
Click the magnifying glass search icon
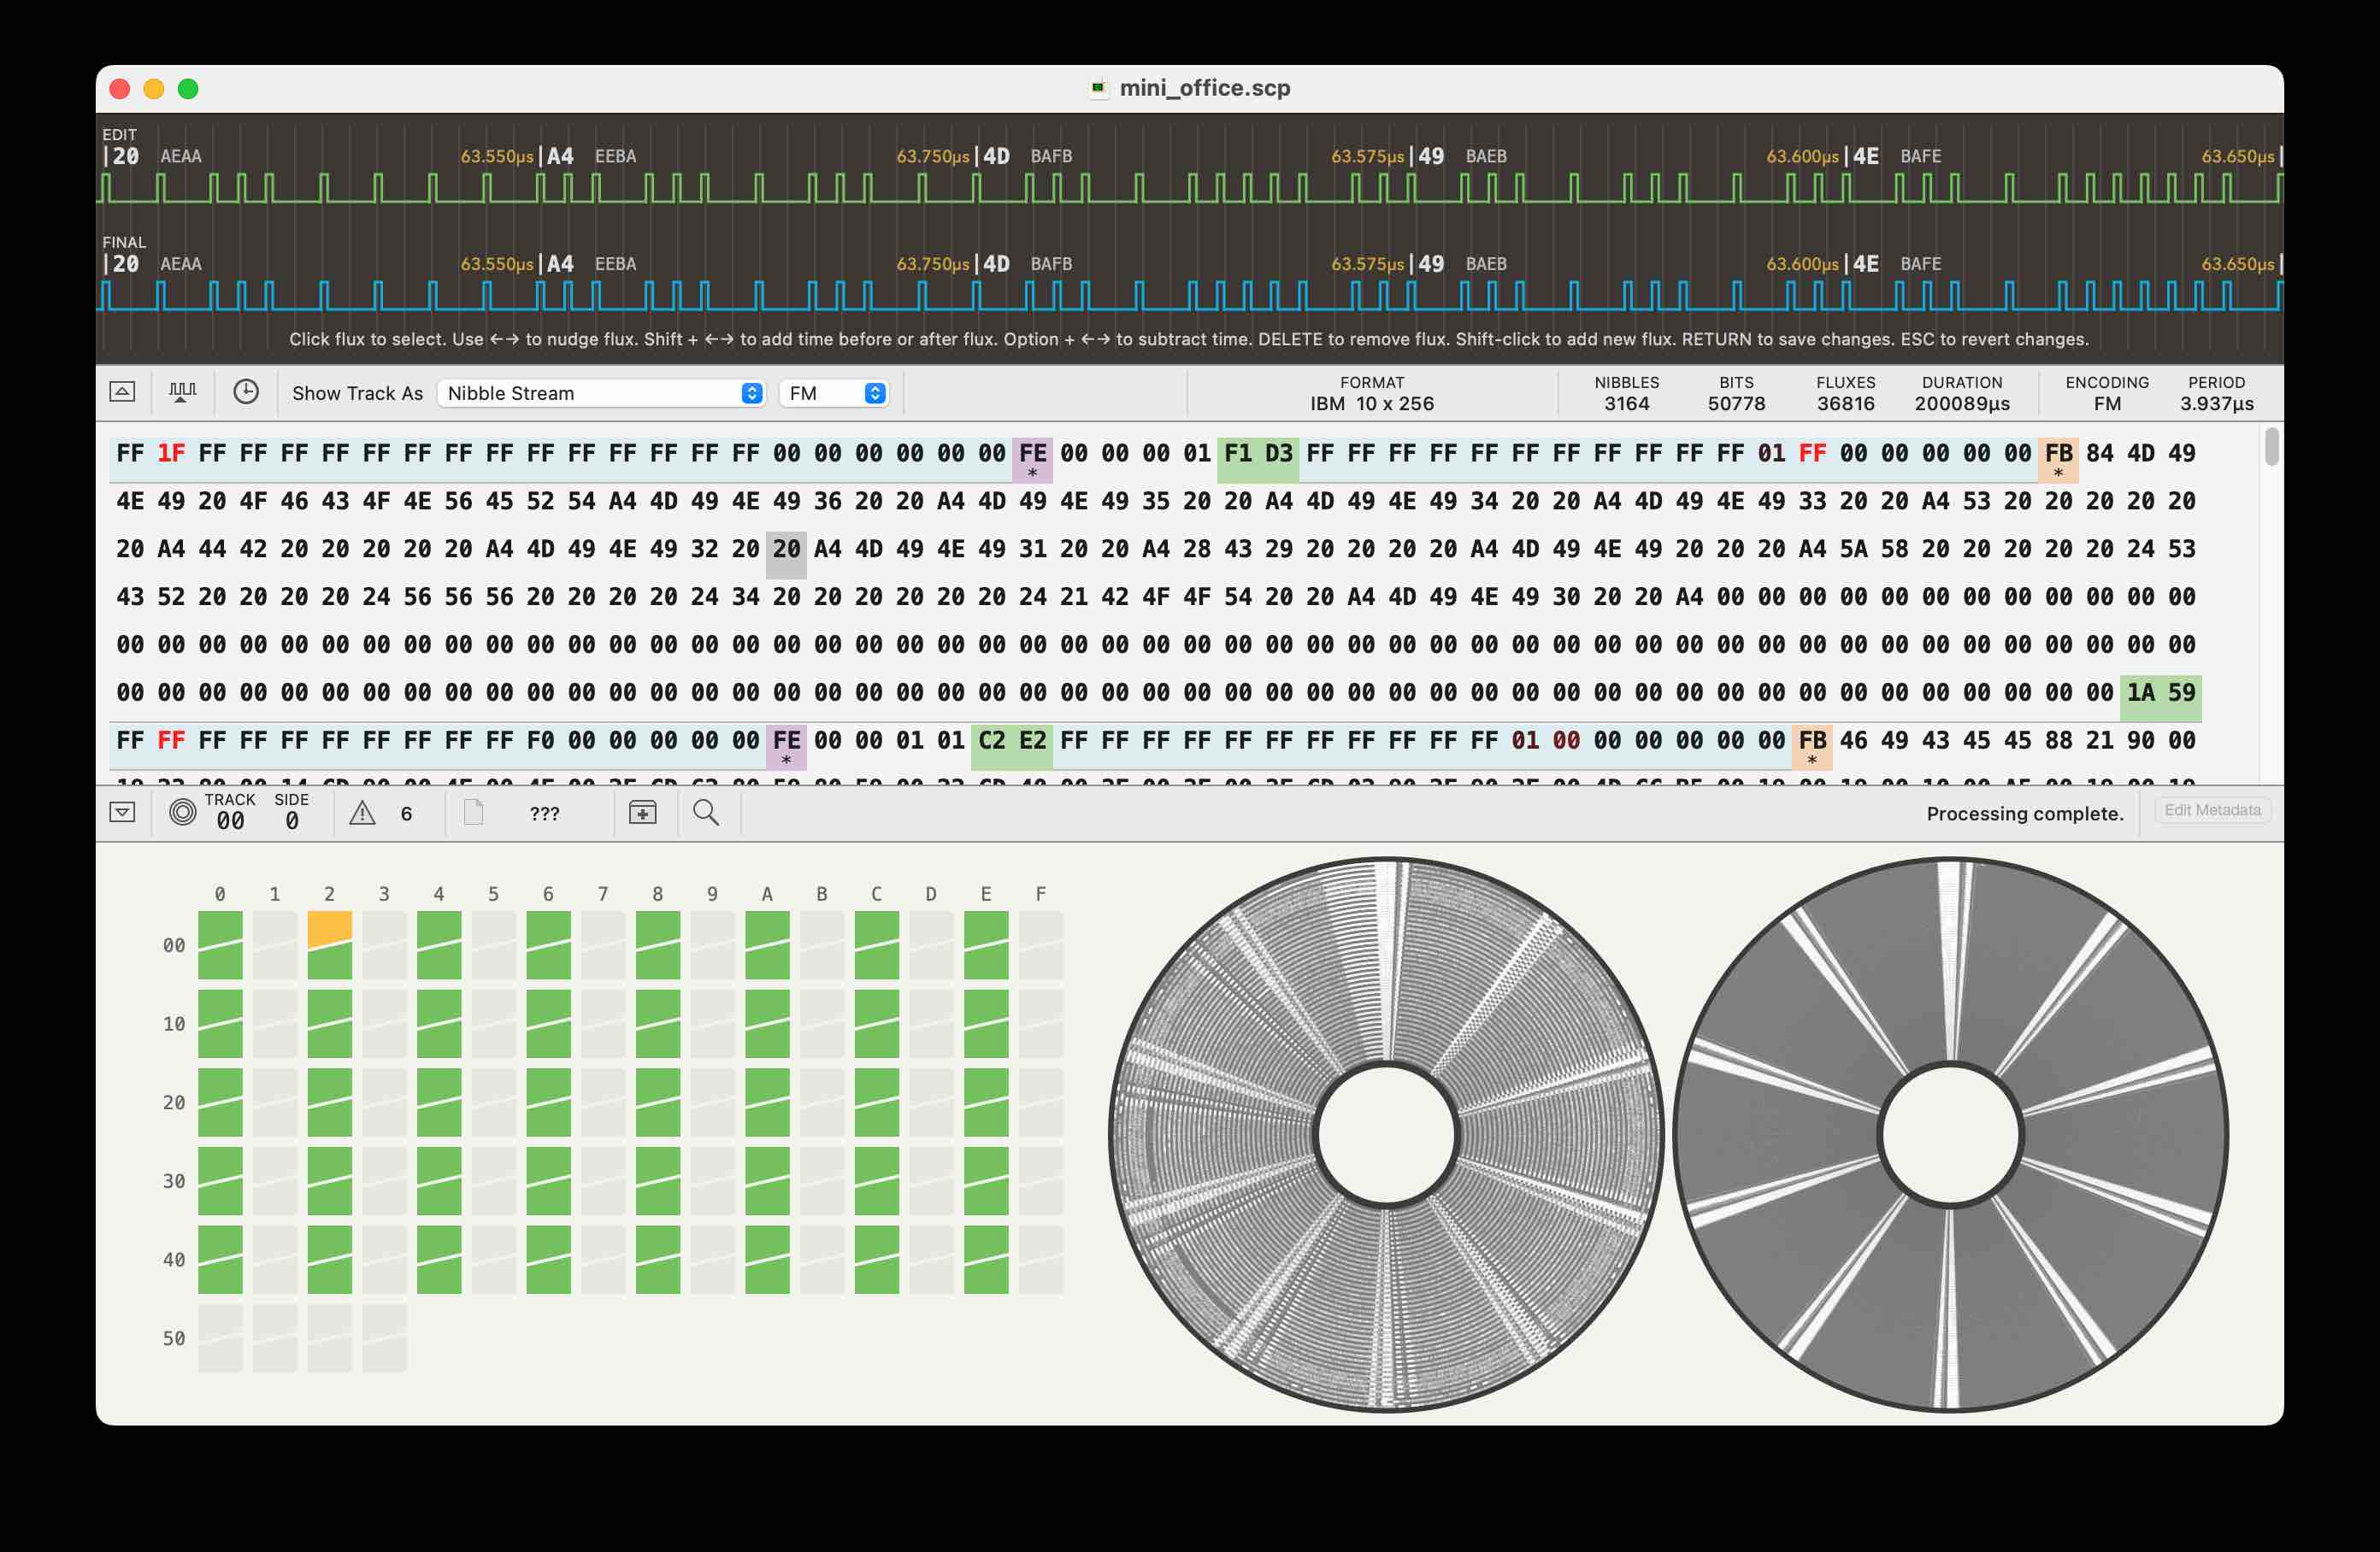coord(706,812)
